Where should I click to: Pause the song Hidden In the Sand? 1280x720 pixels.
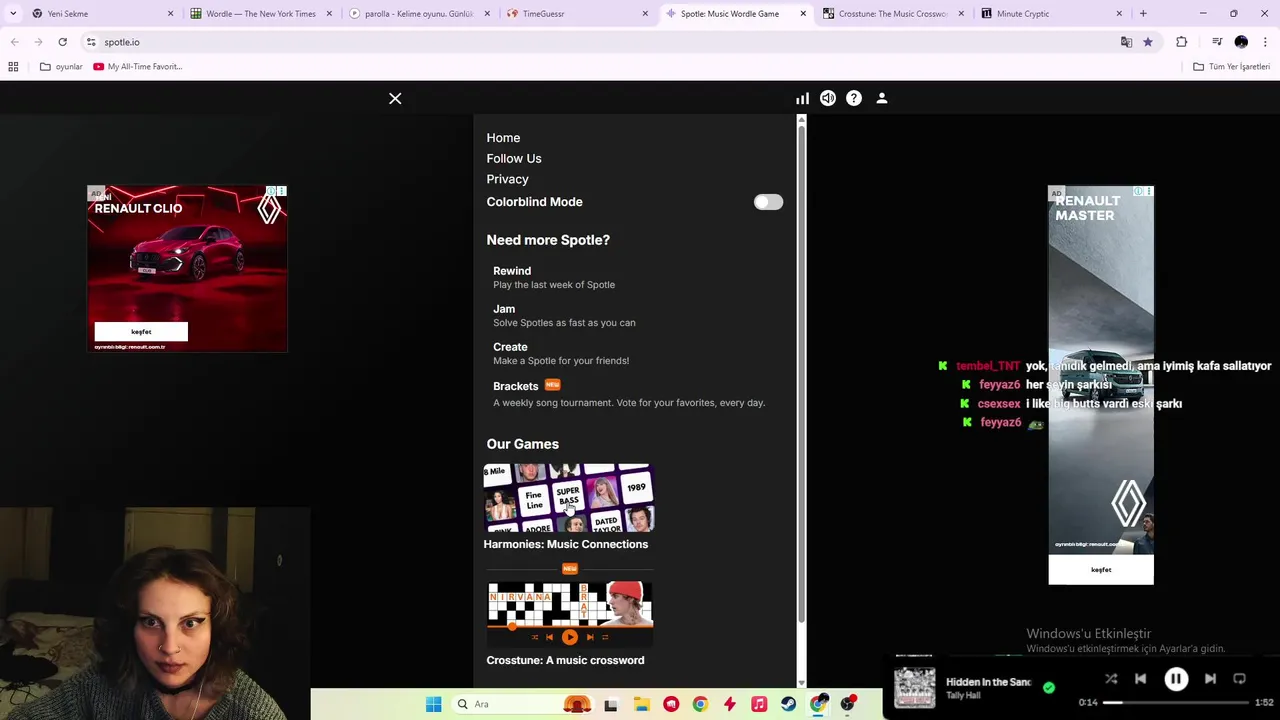[1176, 678]
